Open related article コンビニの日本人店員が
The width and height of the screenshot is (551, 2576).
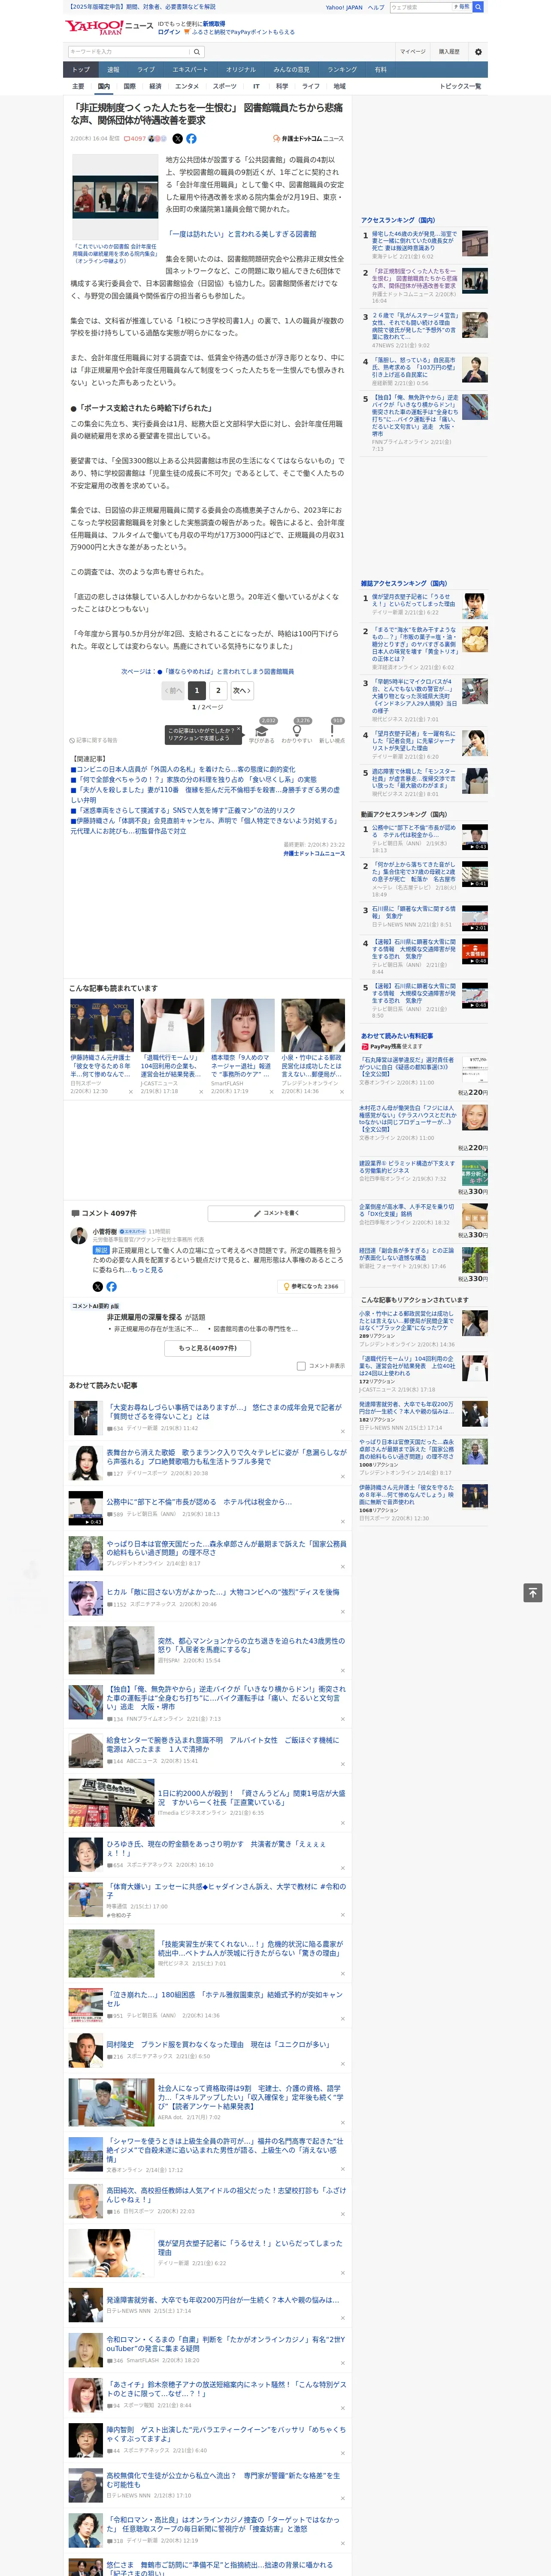[182, 770]
